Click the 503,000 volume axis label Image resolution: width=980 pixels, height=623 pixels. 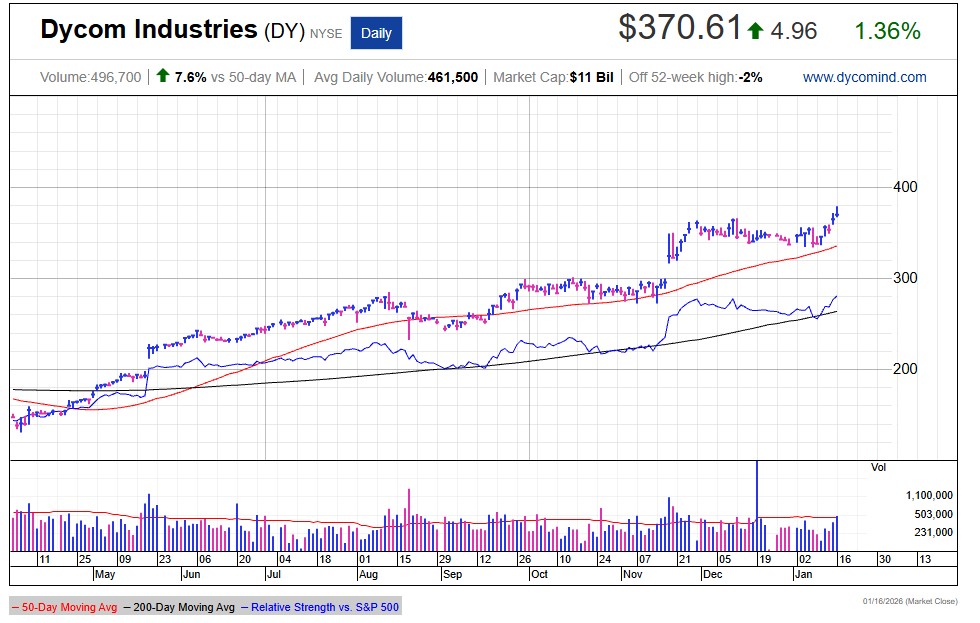tap(934, 514)
